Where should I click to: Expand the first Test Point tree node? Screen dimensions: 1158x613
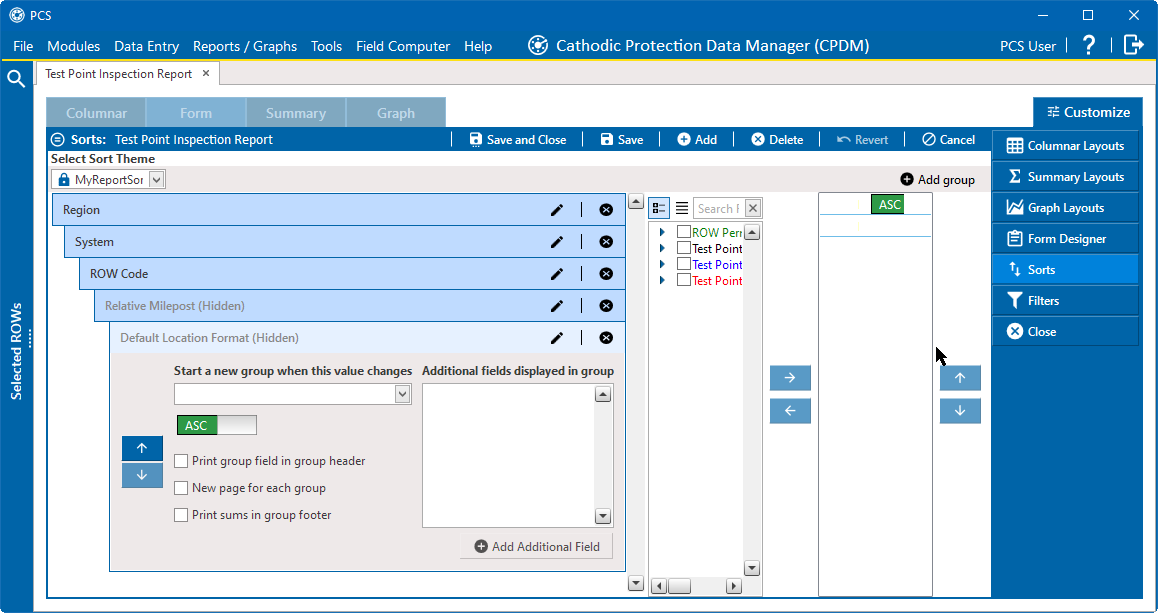point(660,247)
